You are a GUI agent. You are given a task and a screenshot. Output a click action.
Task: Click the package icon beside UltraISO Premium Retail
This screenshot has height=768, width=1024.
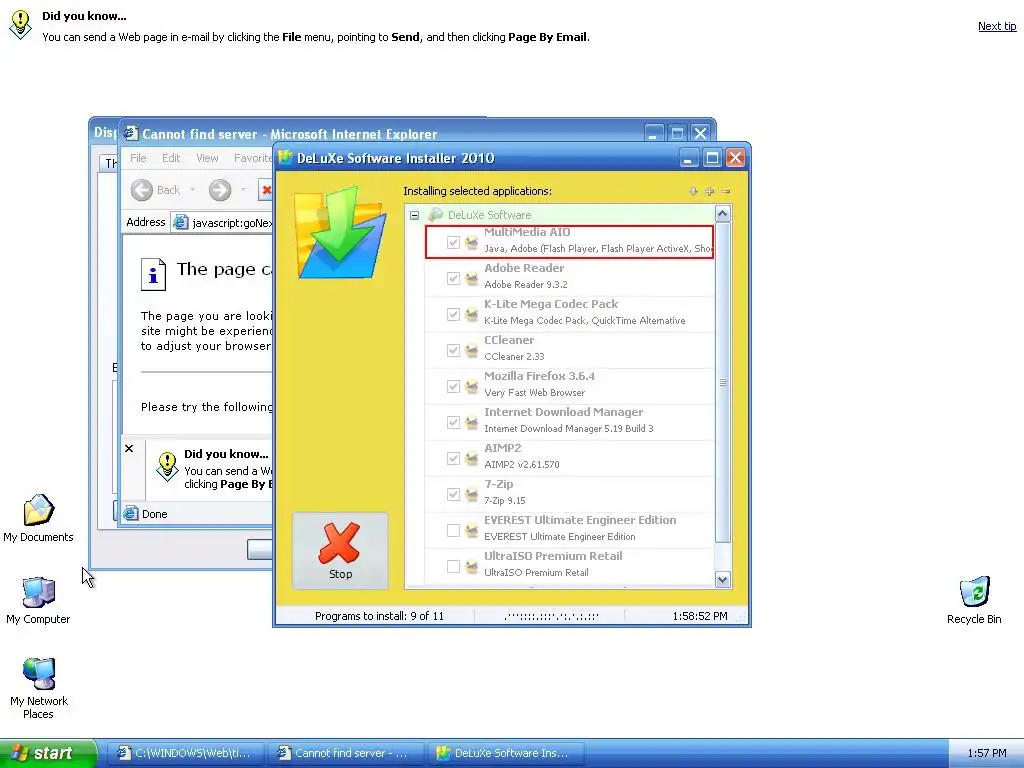click(x=472, y=566)
